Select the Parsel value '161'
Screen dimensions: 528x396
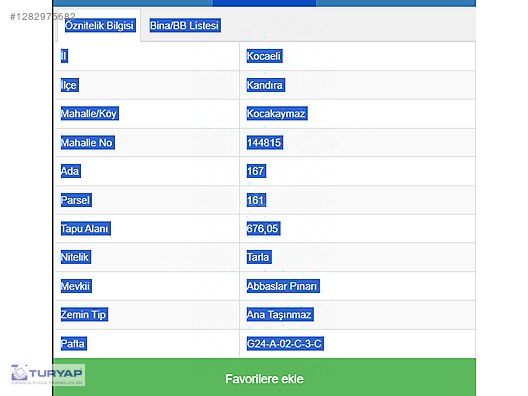click(x=256, y=200)
